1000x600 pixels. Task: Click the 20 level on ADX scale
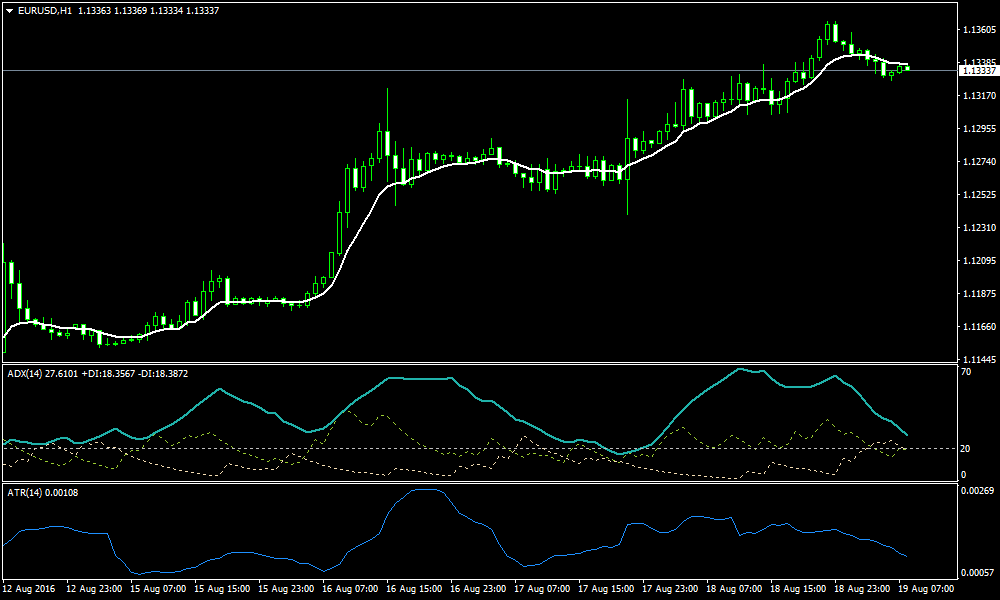pos(967,450)
